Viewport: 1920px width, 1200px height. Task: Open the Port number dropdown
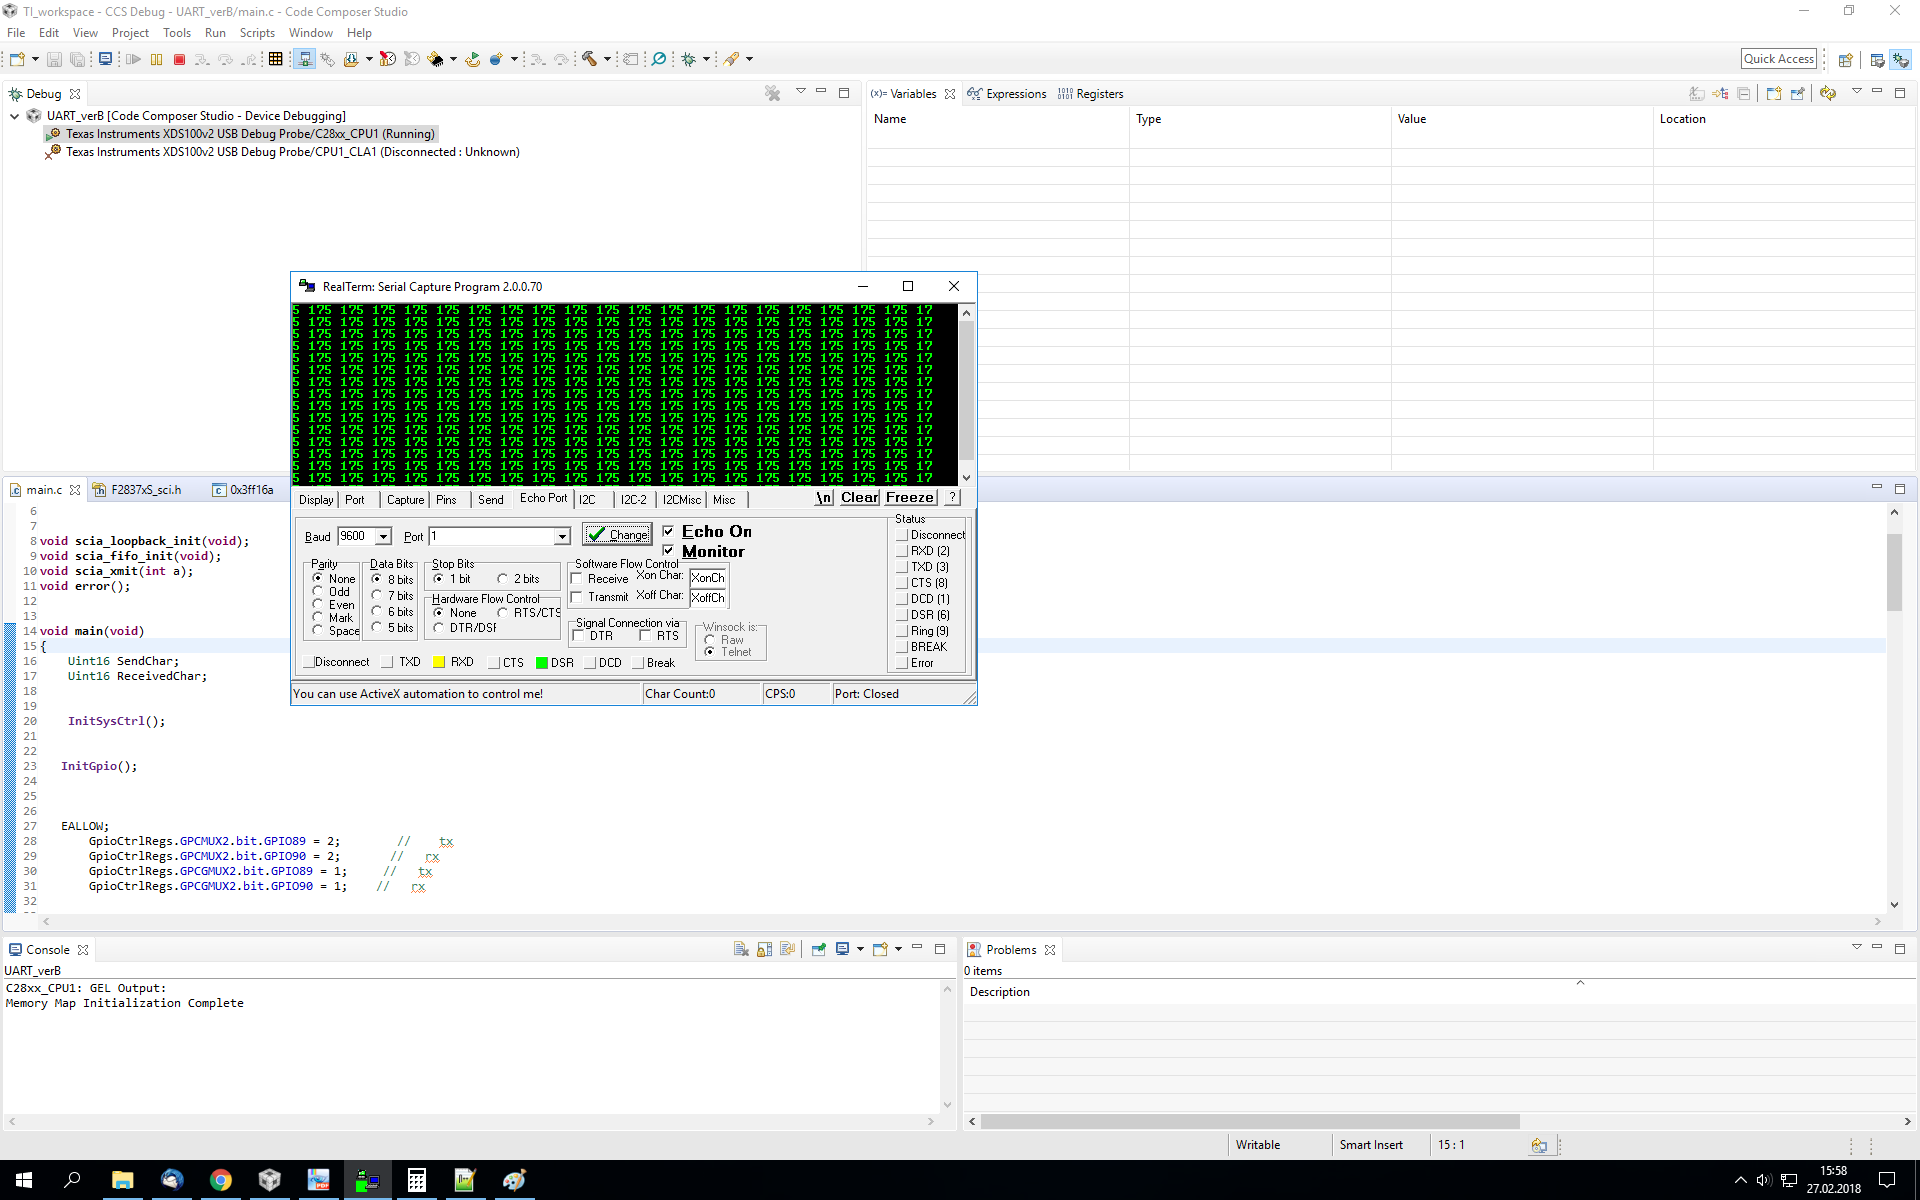(562, 537)
